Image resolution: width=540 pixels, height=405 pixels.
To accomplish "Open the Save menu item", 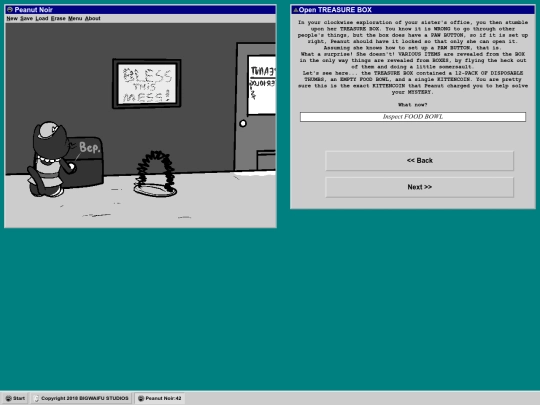I will 26,18.
